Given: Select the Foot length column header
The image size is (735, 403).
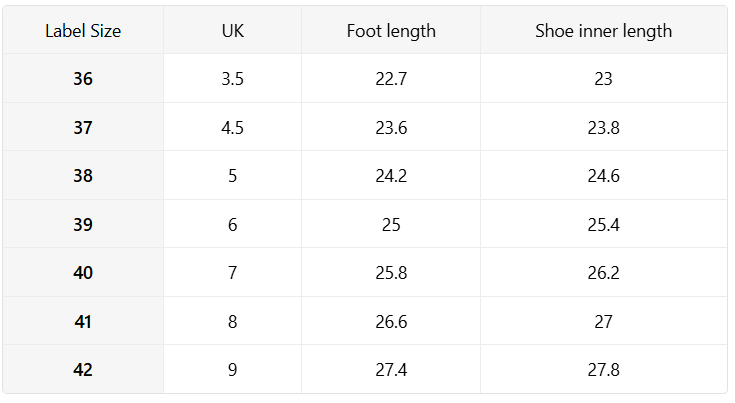Looking at the screenshot, I should click(391, 31).
